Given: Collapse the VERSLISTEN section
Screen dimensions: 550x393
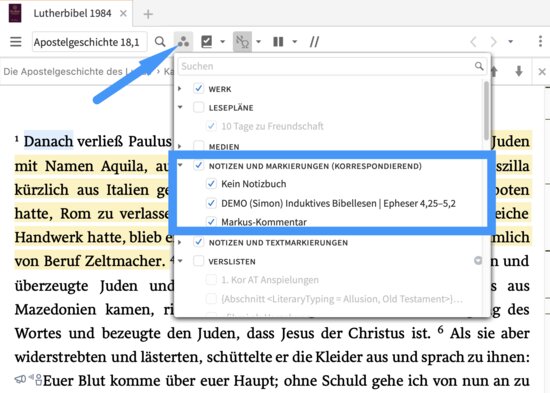Looking at the screenshot, I should [180, 261].
